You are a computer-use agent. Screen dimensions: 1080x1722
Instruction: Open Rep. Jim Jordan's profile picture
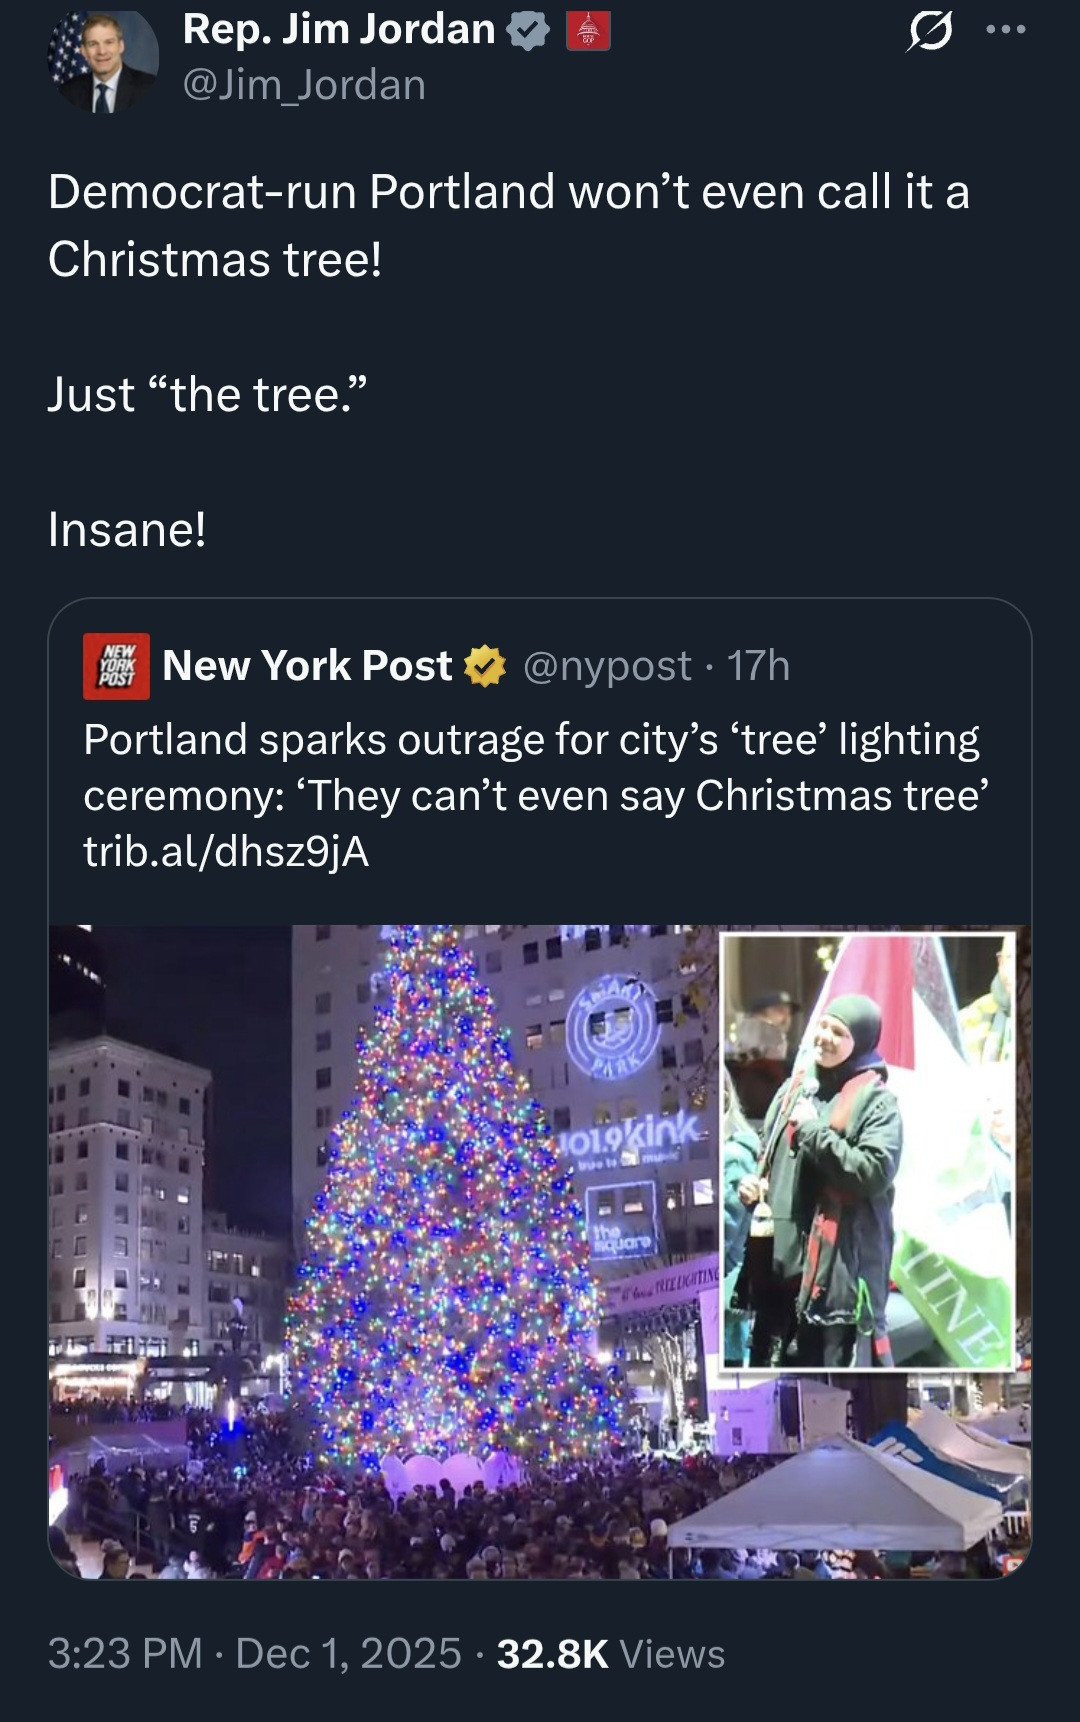coord(103,60)
